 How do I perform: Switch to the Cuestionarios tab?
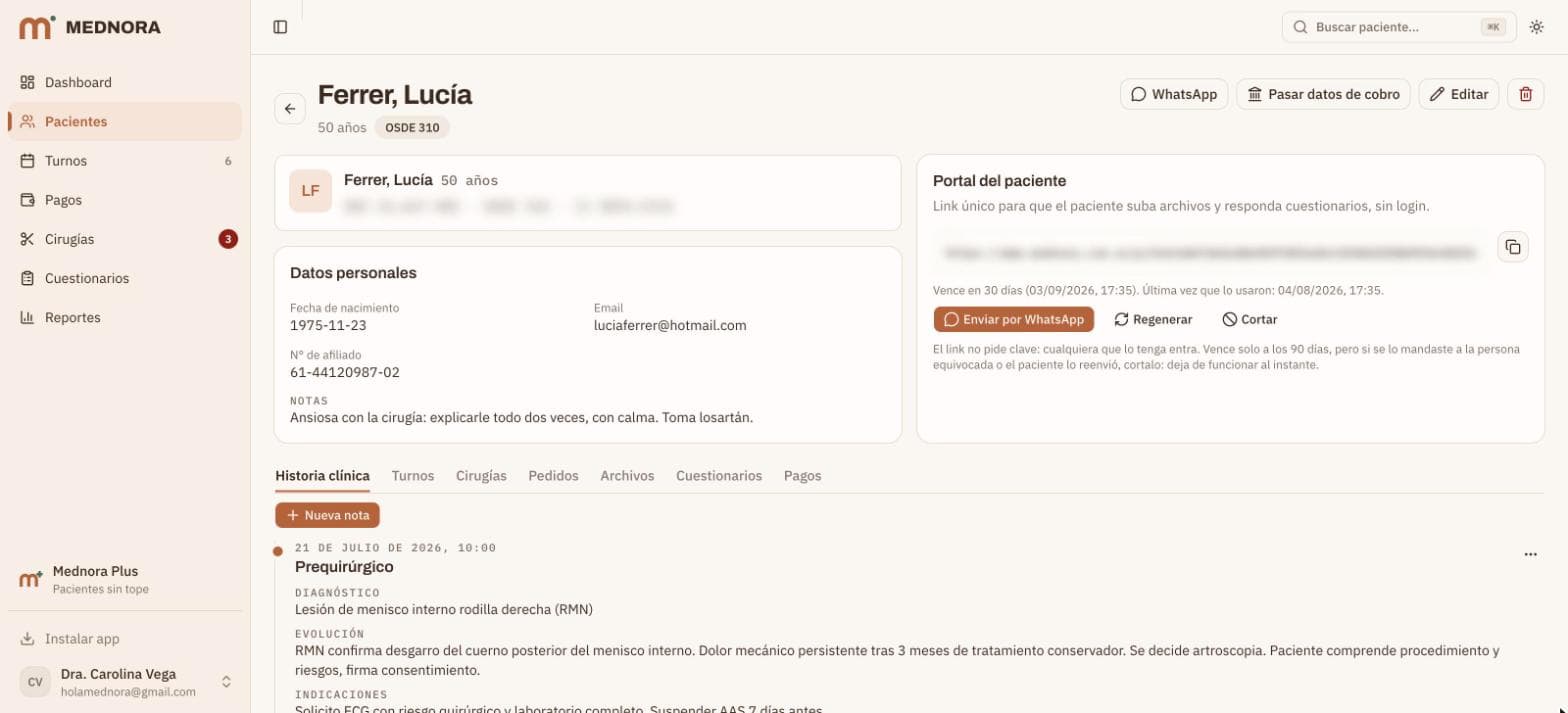point(719,476)
